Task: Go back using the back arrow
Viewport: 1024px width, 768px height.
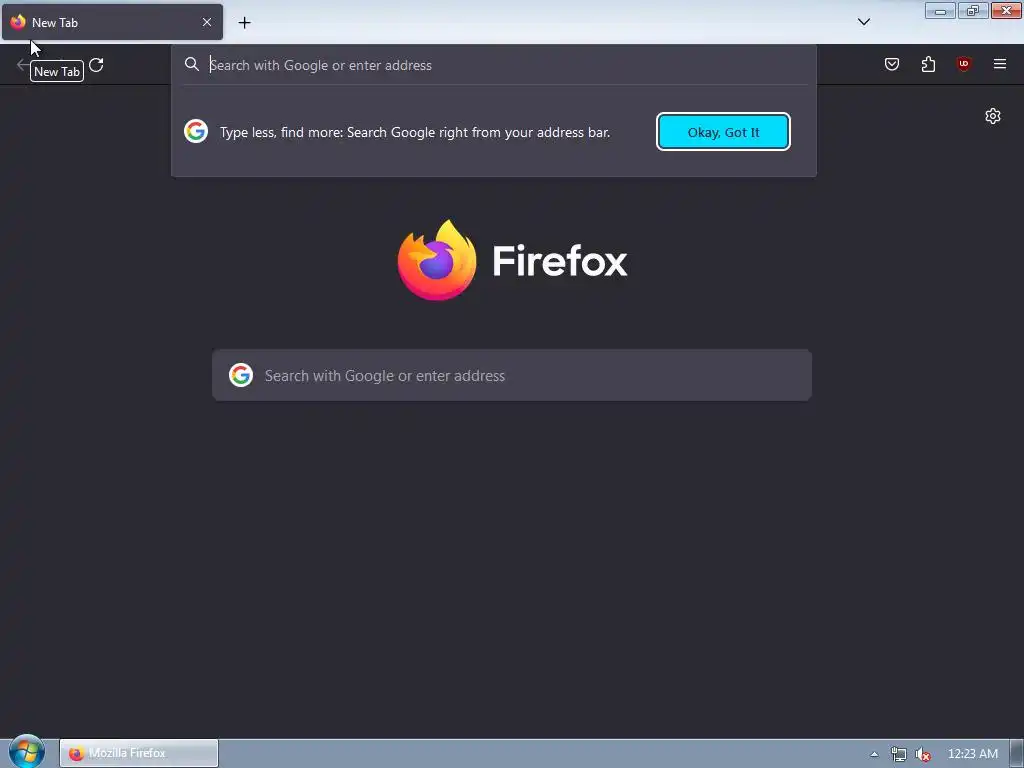Action: [22, 65]
